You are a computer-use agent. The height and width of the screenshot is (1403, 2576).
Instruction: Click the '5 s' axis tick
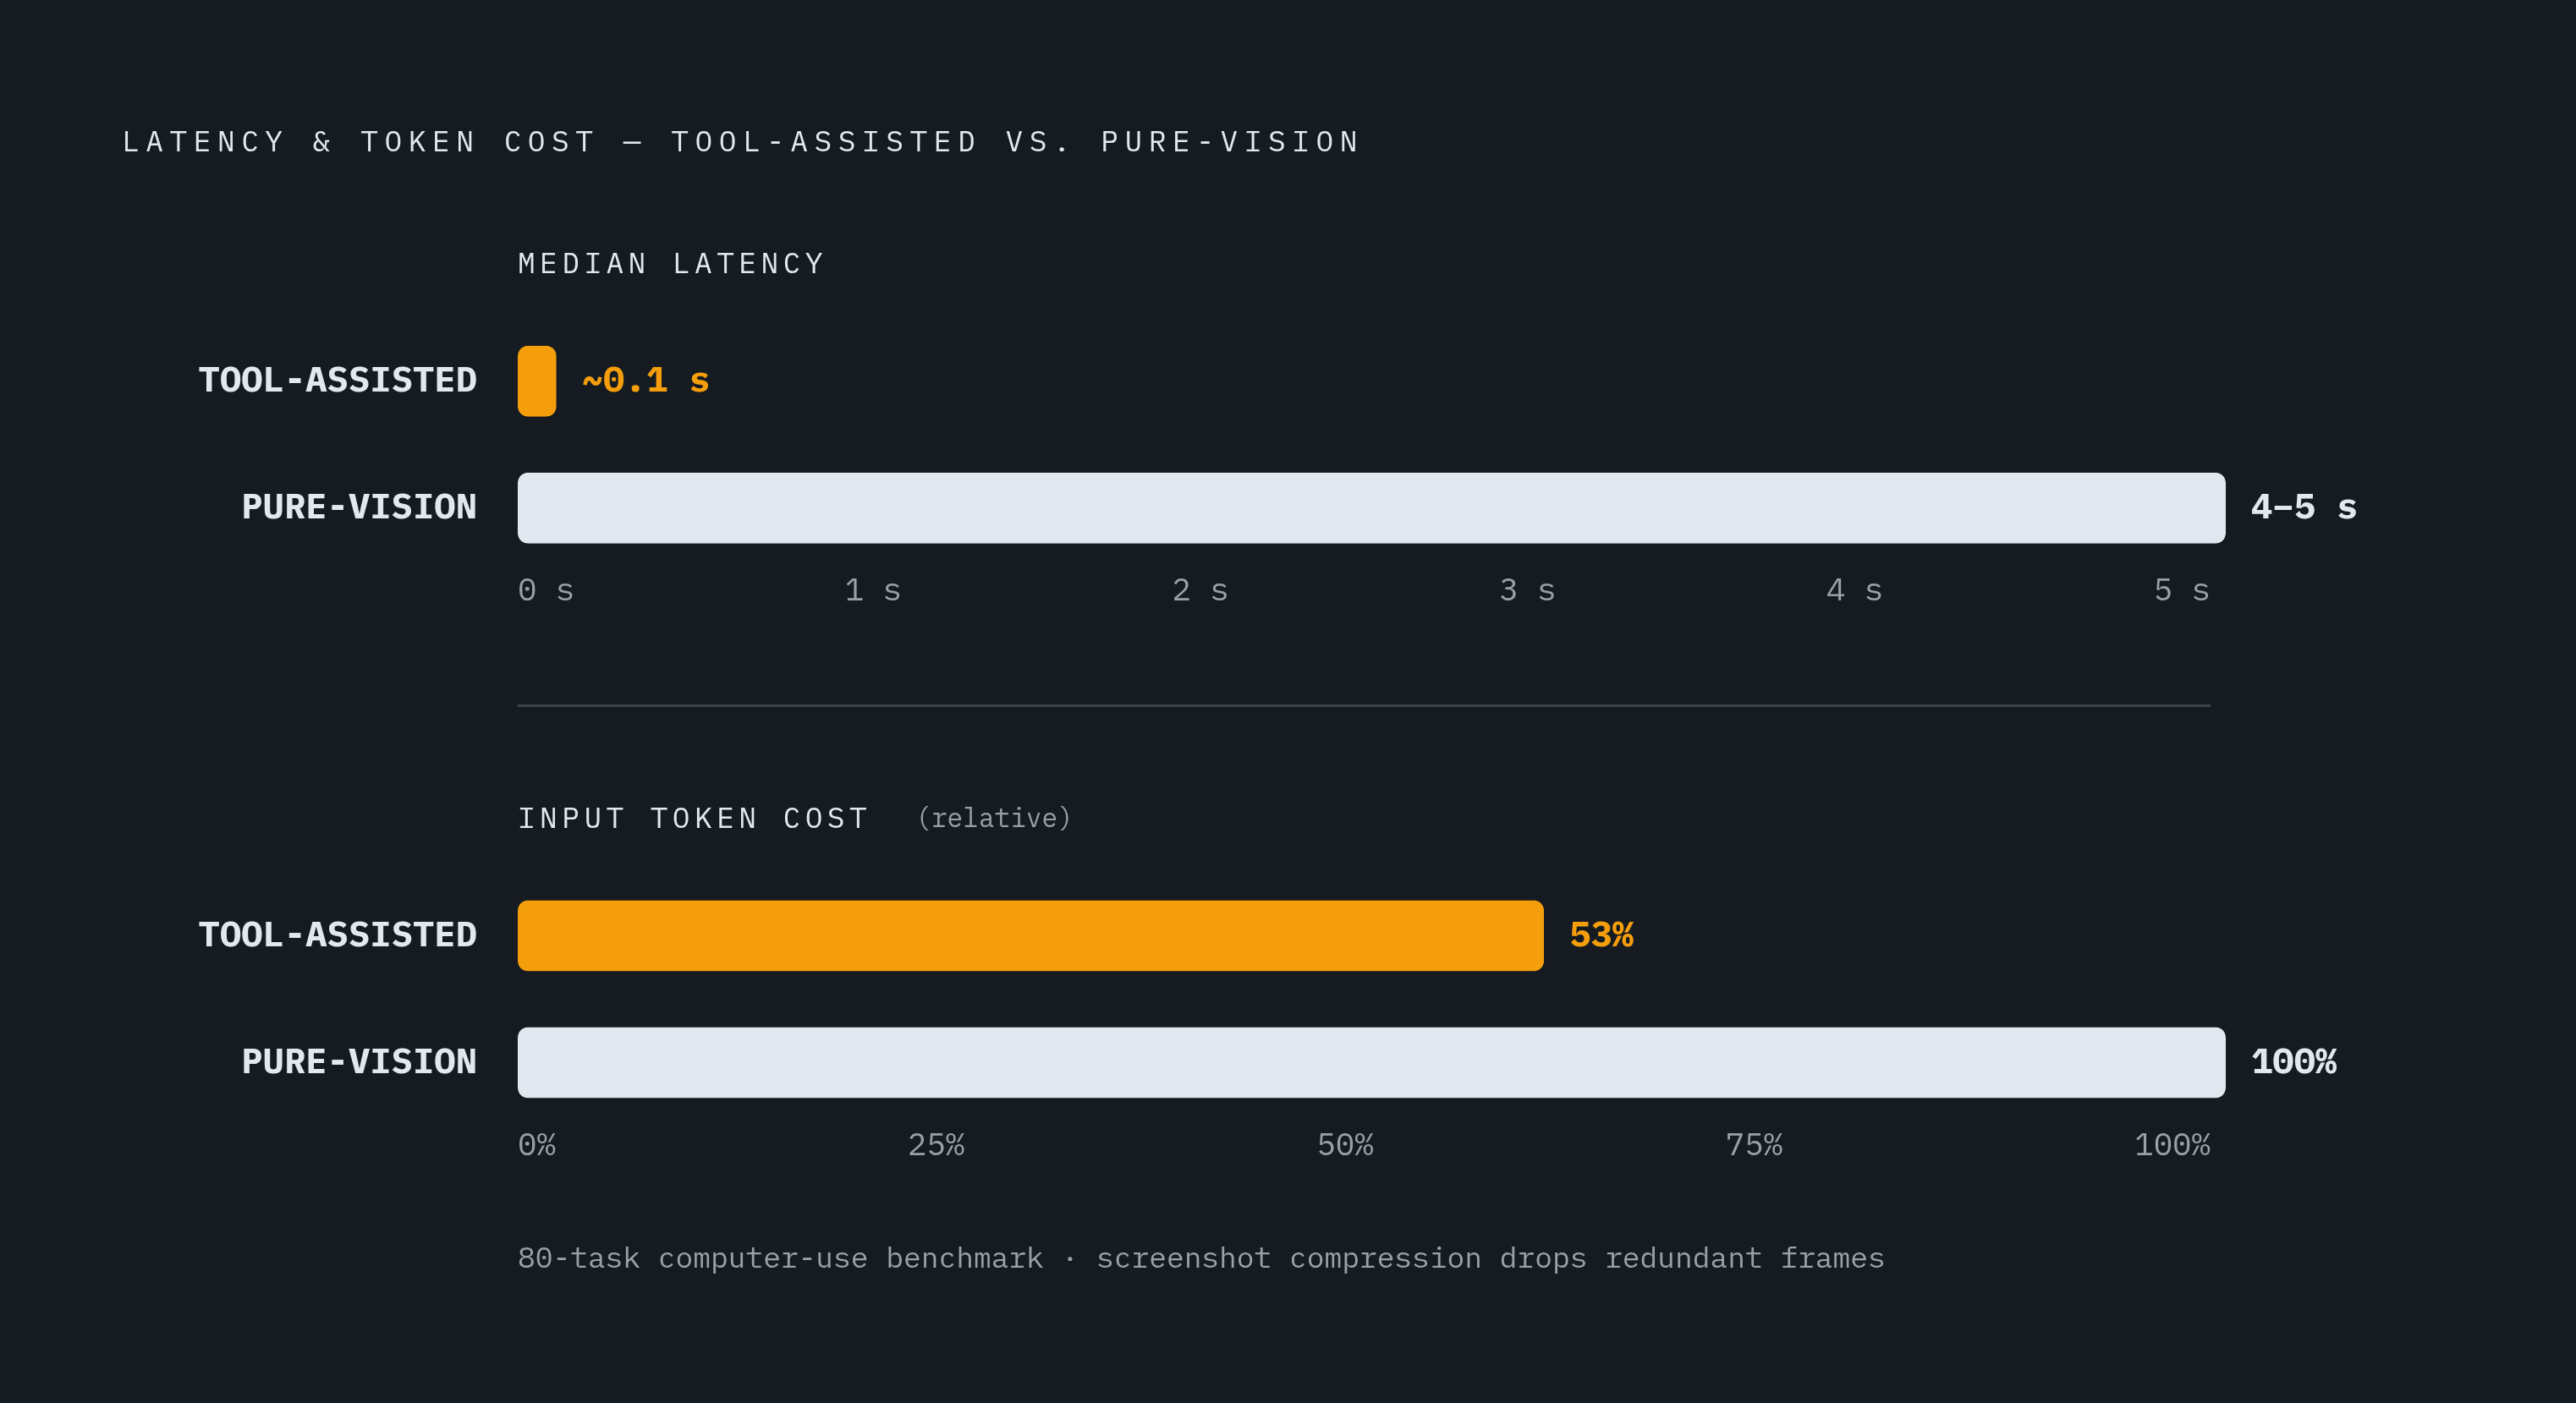[x=2182, y=590]
